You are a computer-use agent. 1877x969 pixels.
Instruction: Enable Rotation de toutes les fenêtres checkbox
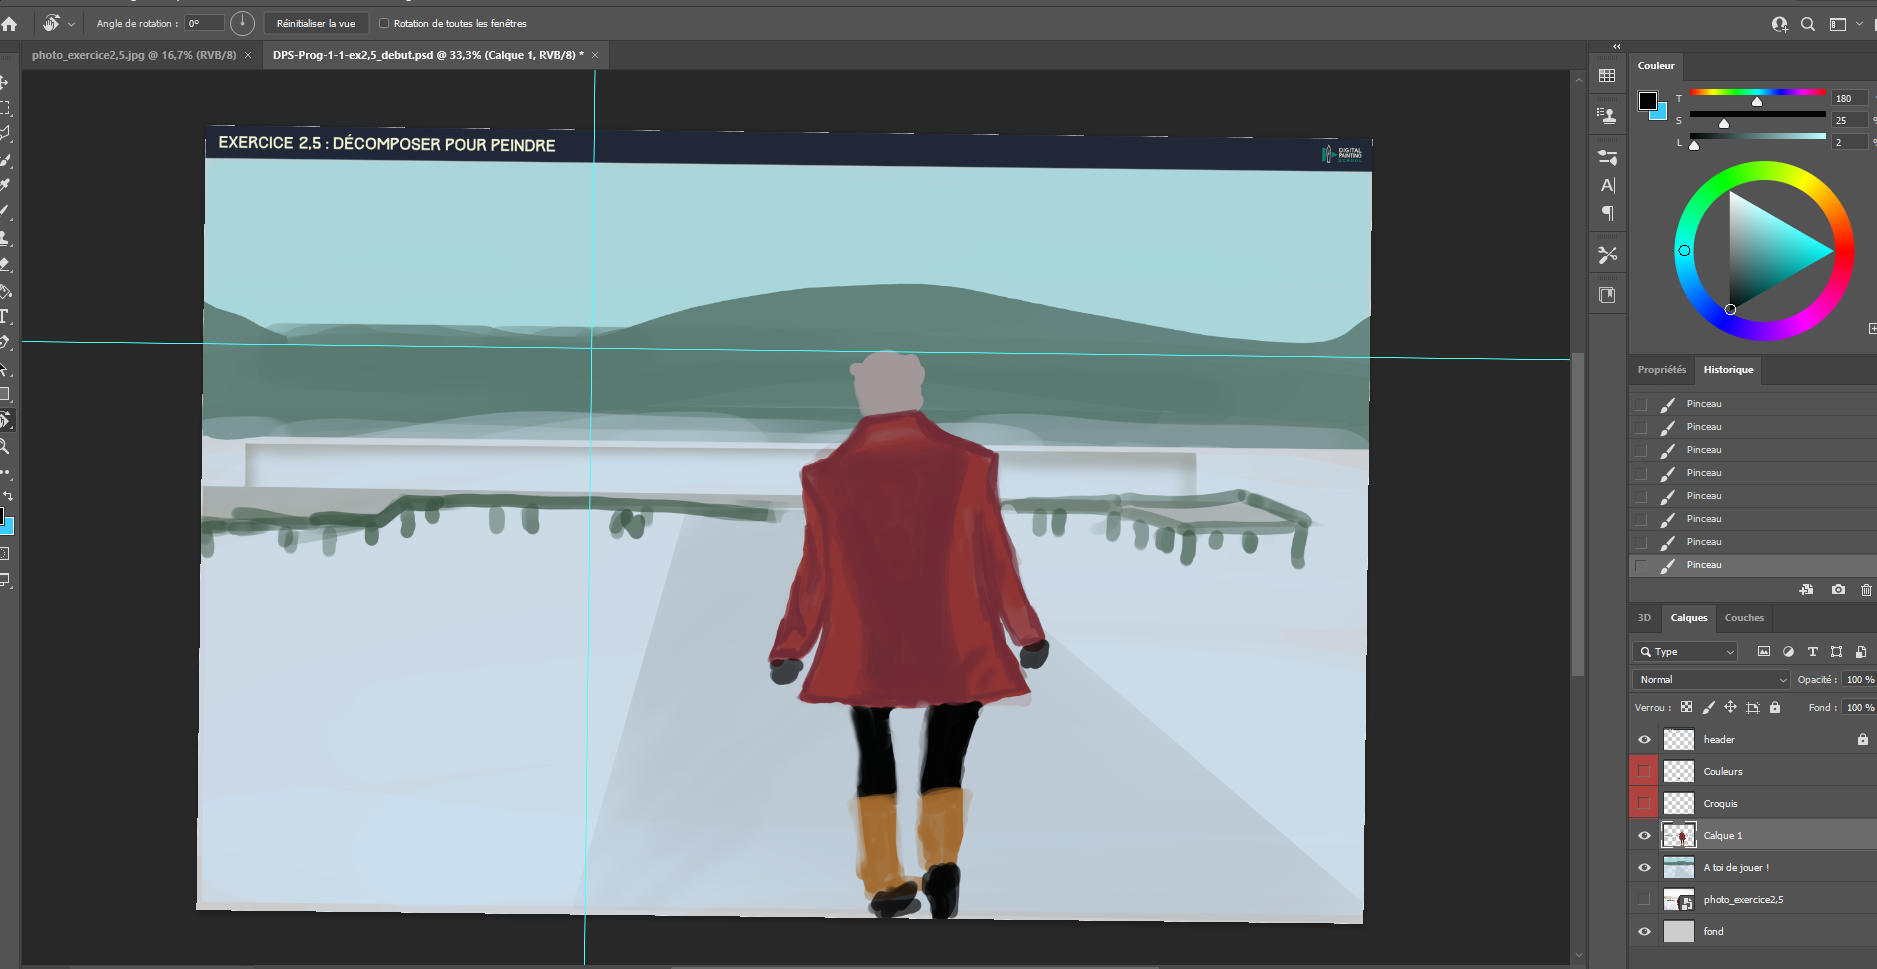385,23
